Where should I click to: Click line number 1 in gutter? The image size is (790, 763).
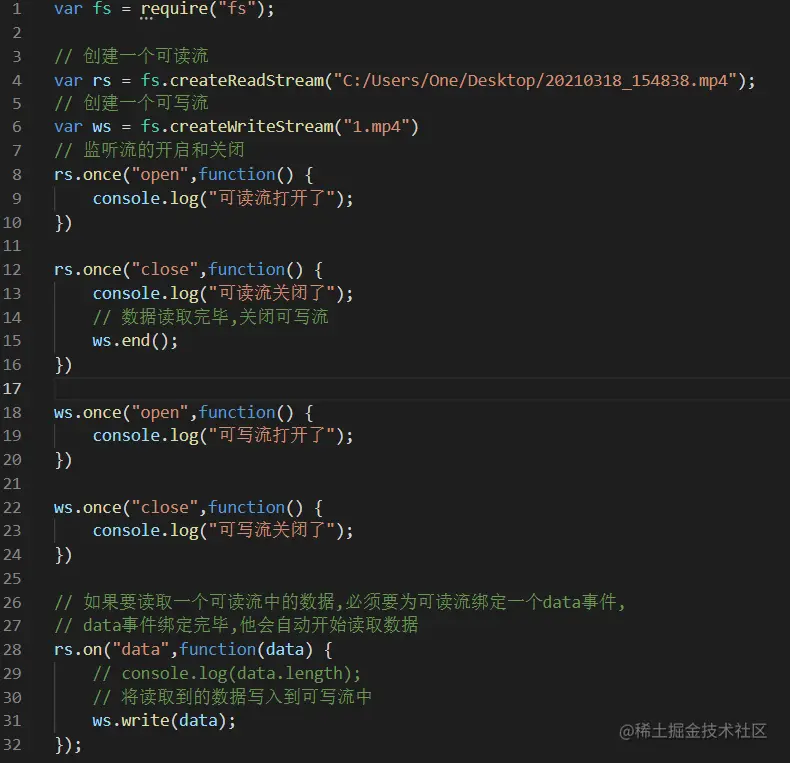tap(16, 9)
